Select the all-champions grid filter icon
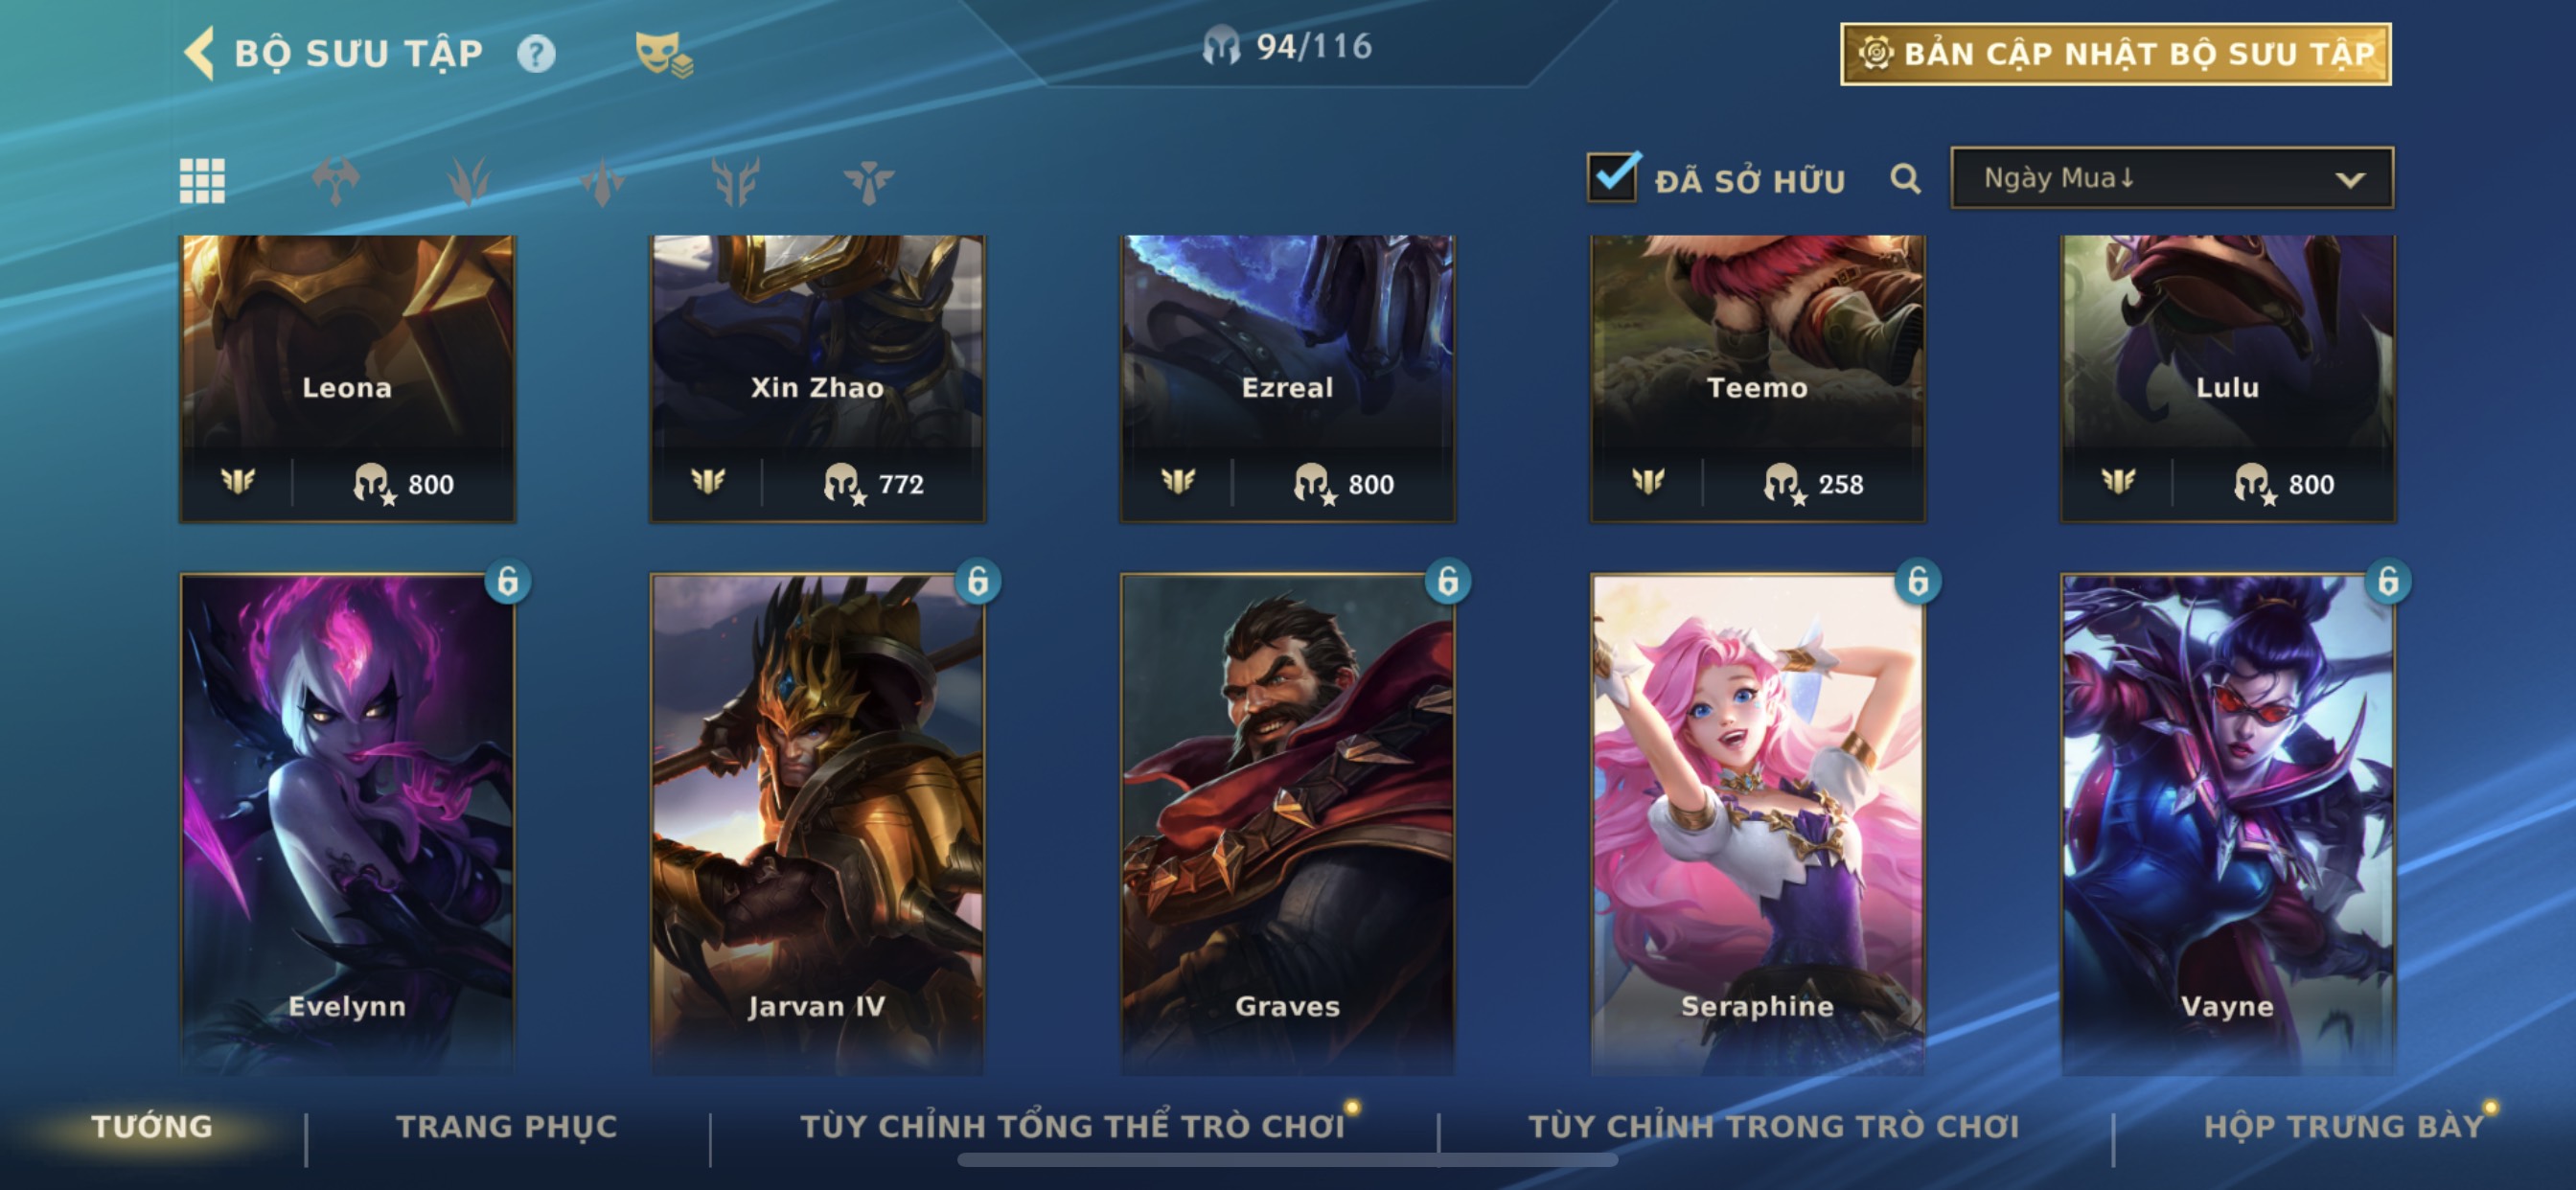 (x=202, y=181)
